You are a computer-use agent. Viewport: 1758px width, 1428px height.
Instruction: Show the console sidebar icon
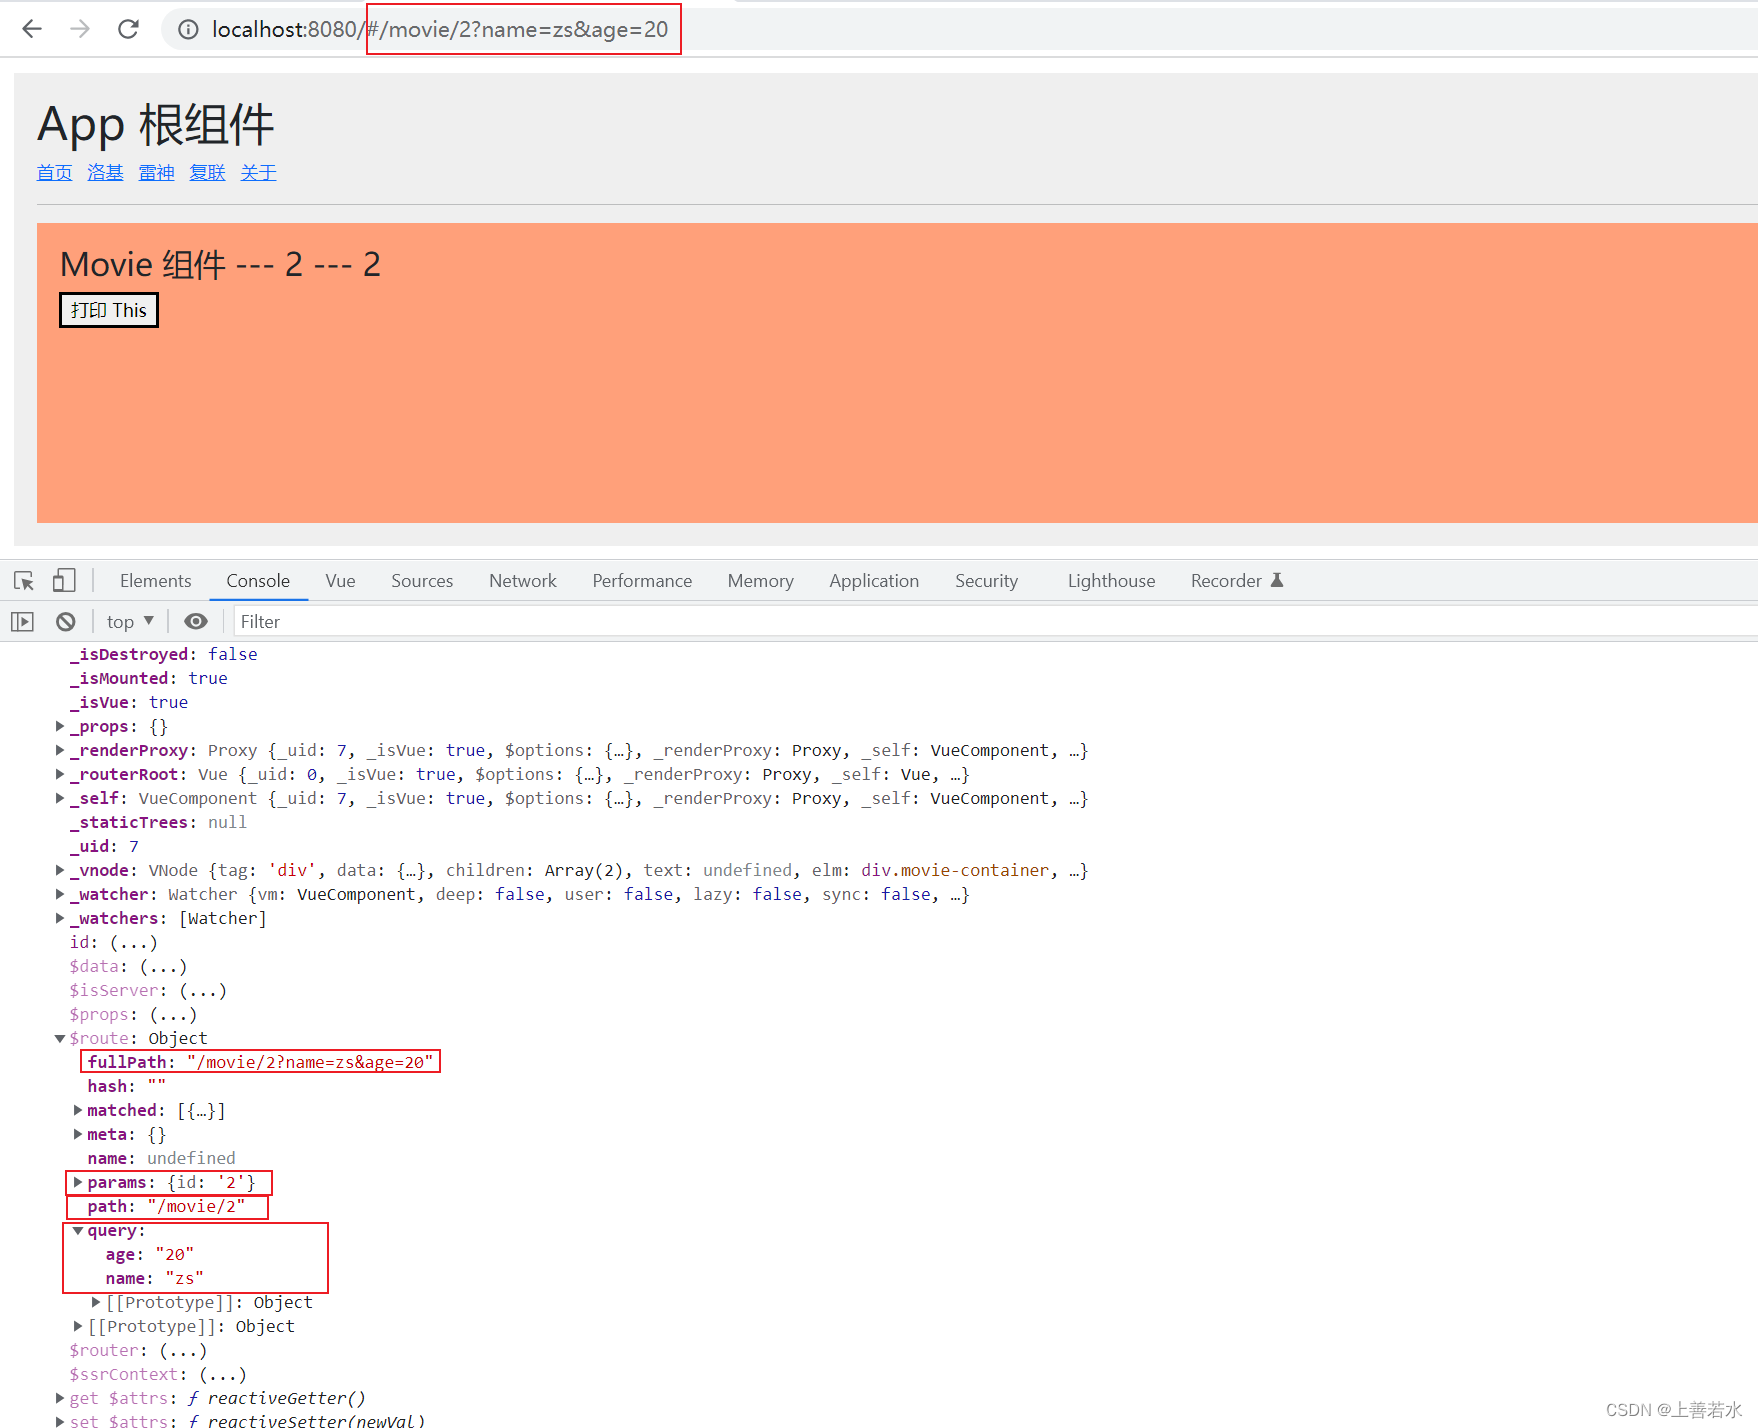click(22, 622)
